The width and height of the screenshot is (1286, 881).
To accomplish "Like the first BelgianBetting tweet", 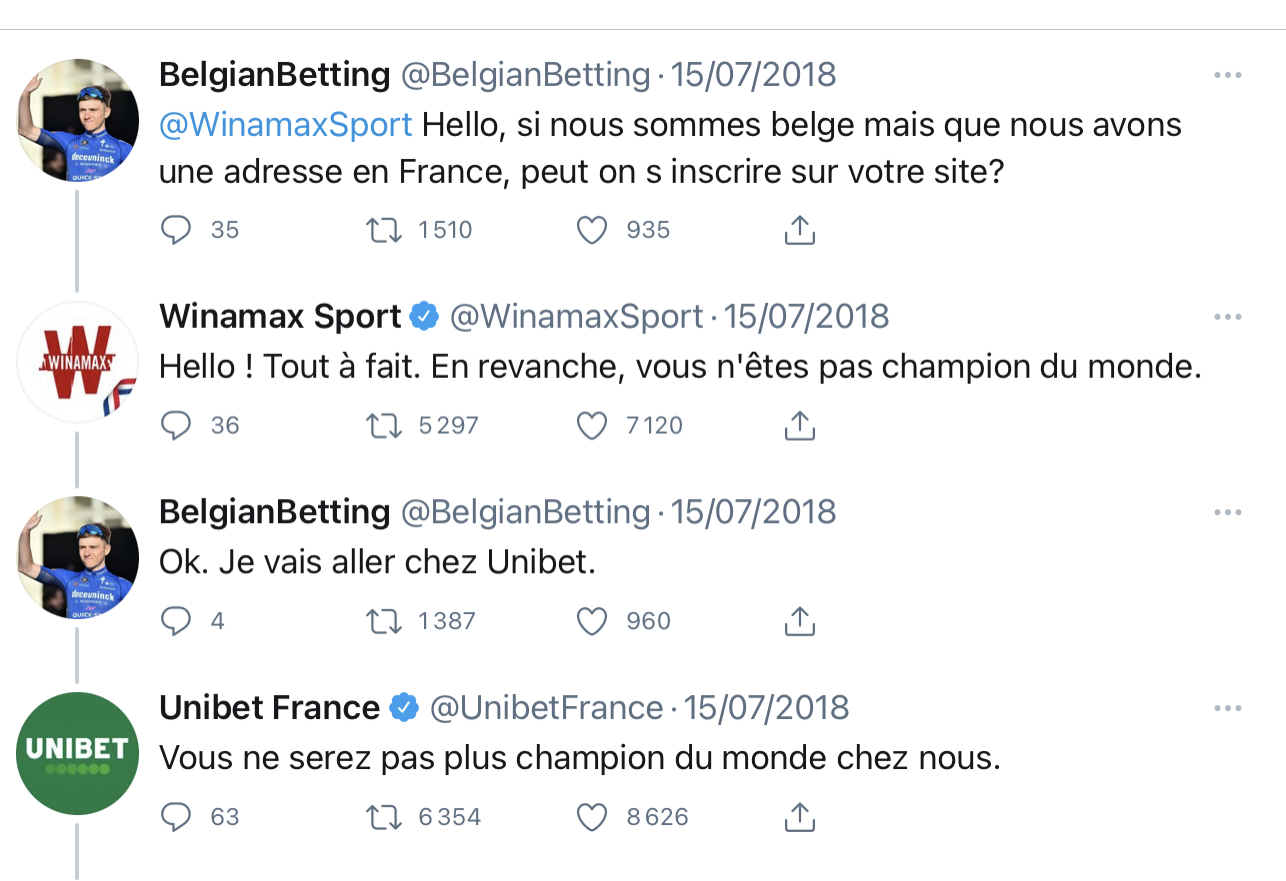I will [x=592, y=231].
